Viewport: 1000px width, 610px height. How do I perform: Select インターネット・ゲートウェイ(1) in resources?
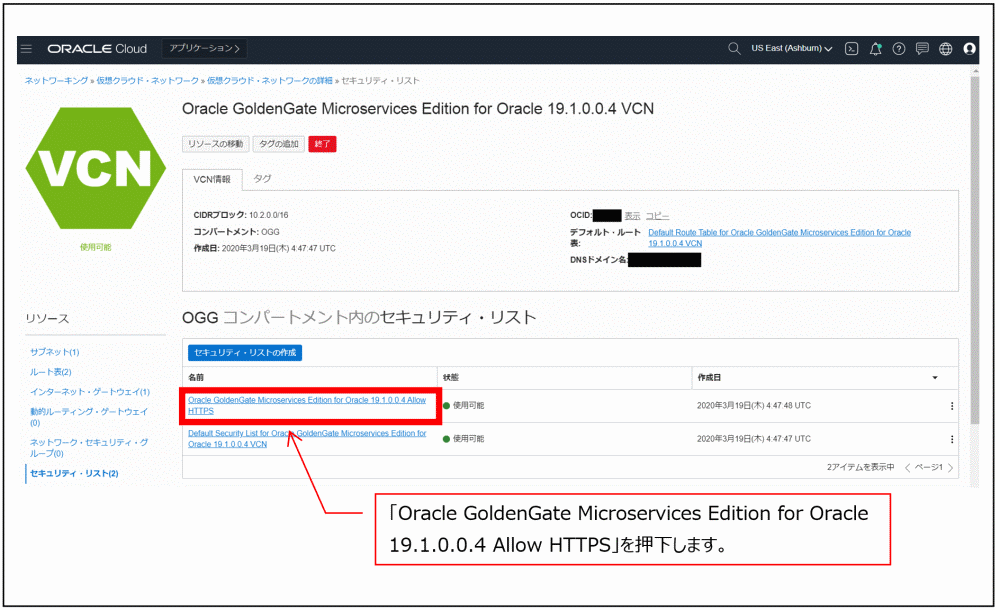[90, 392]
